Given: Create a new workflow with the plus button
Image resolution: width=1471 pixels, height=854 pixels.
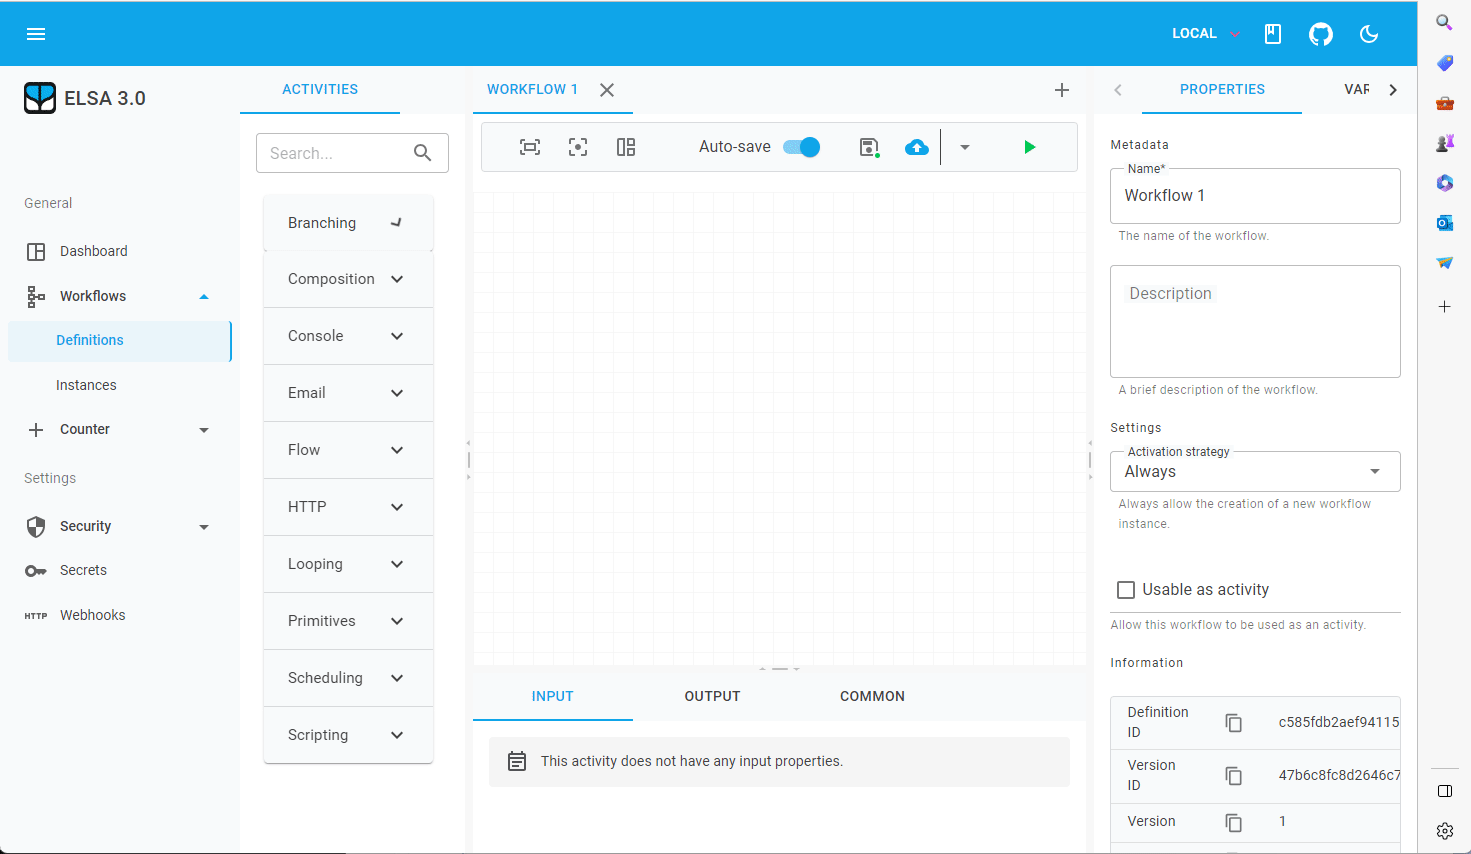Looking at the screenshot, I should point(1061,89).
